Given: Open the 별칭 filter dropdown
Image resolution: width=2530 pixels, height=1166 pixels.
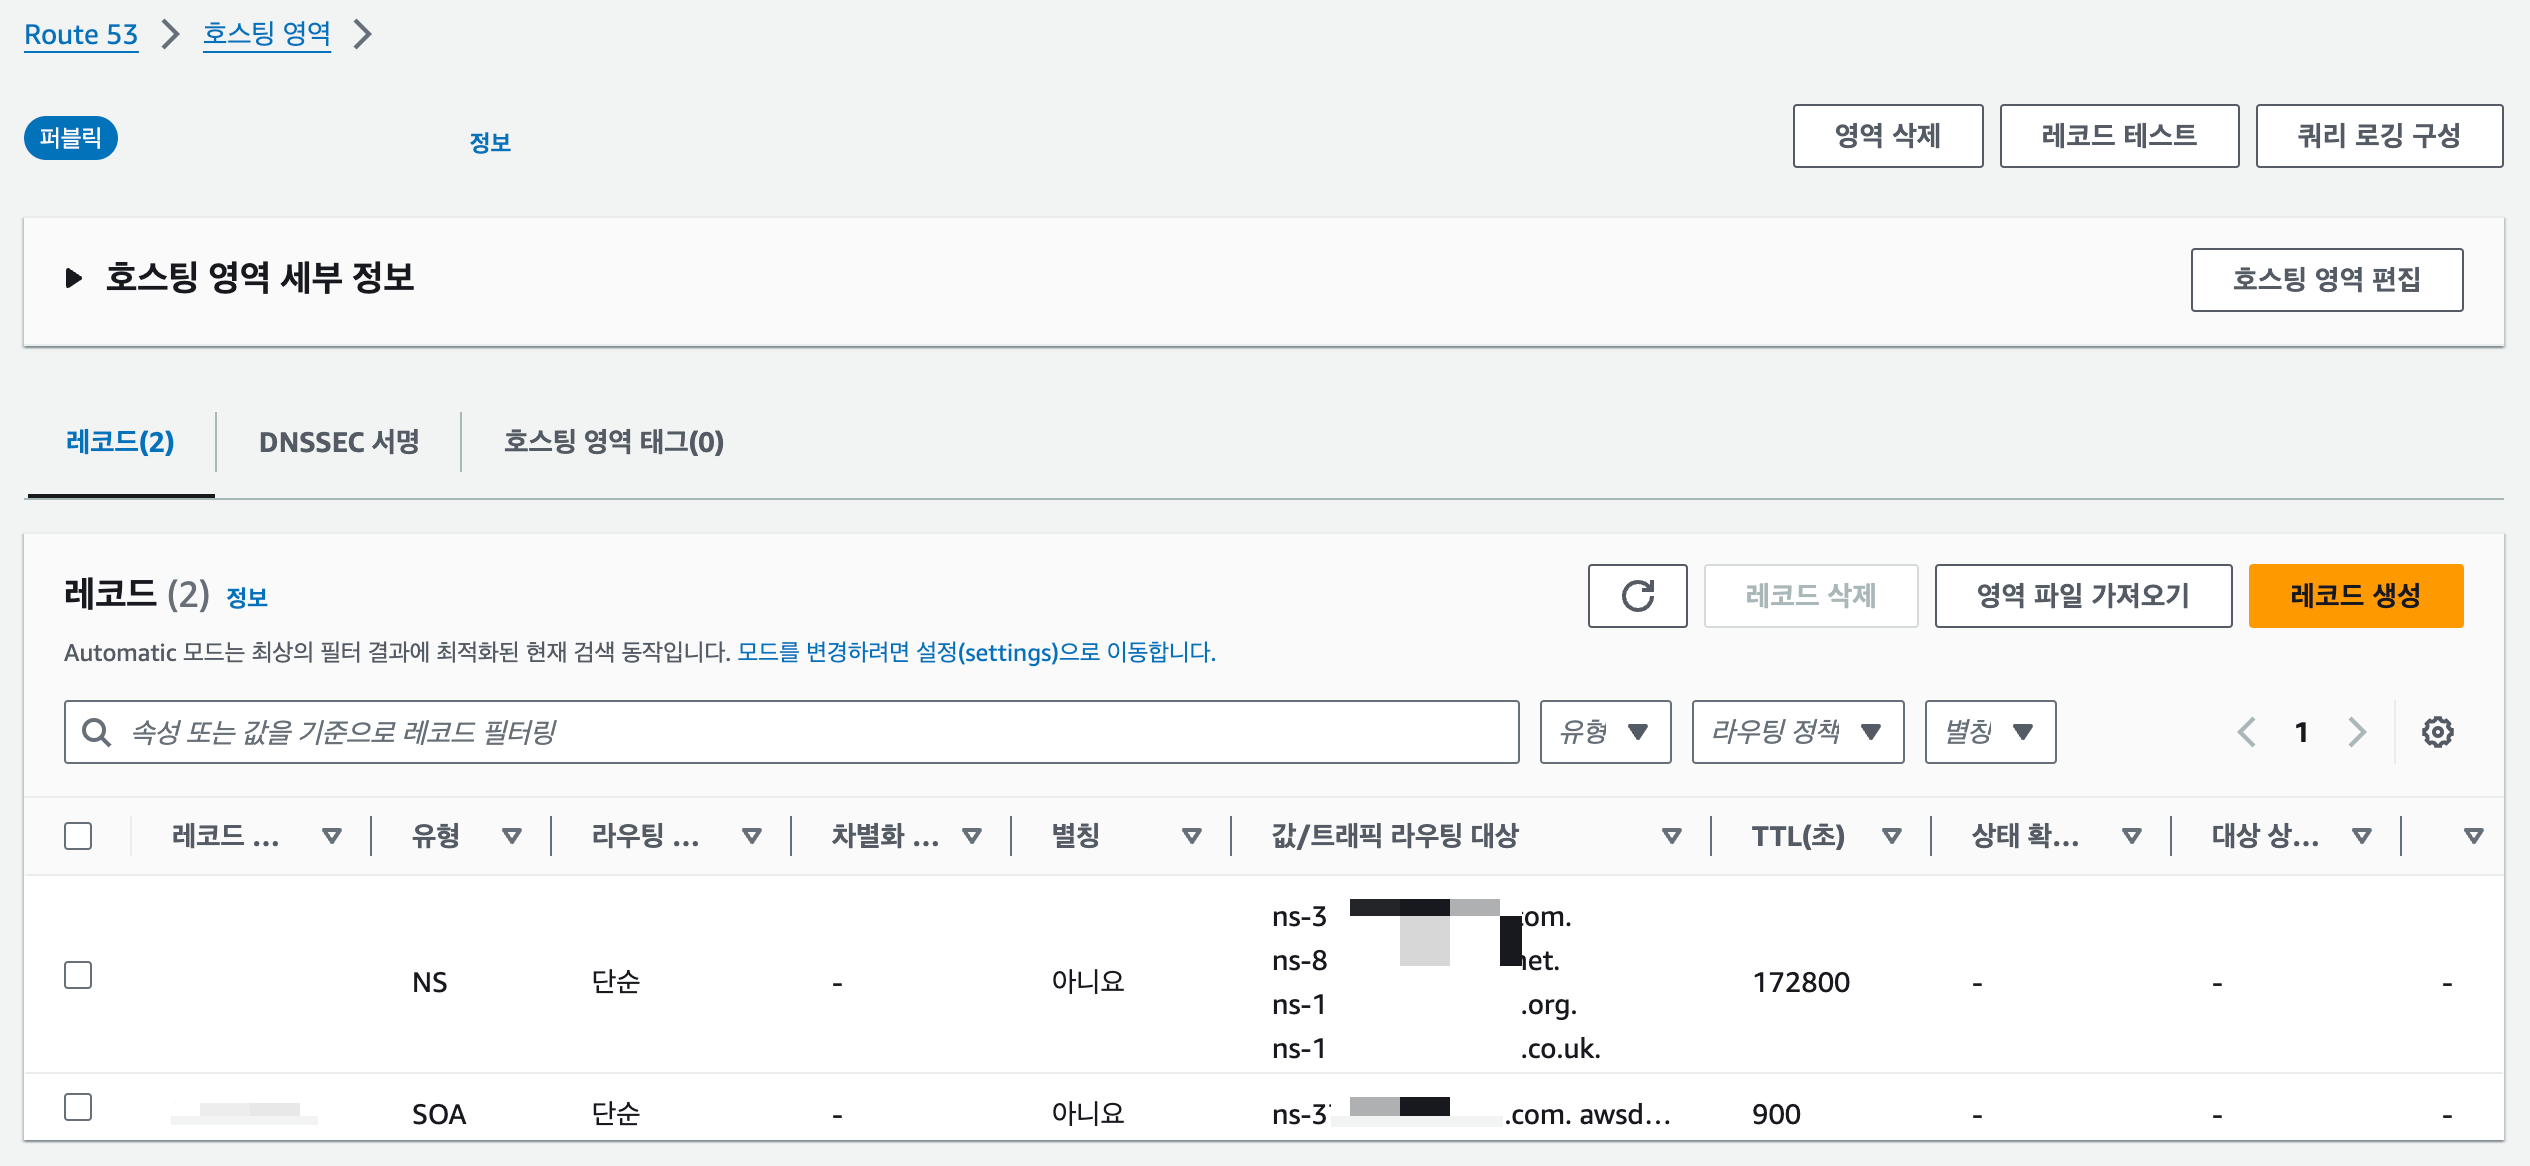Looking at the screenshot, I should 1989,732.
